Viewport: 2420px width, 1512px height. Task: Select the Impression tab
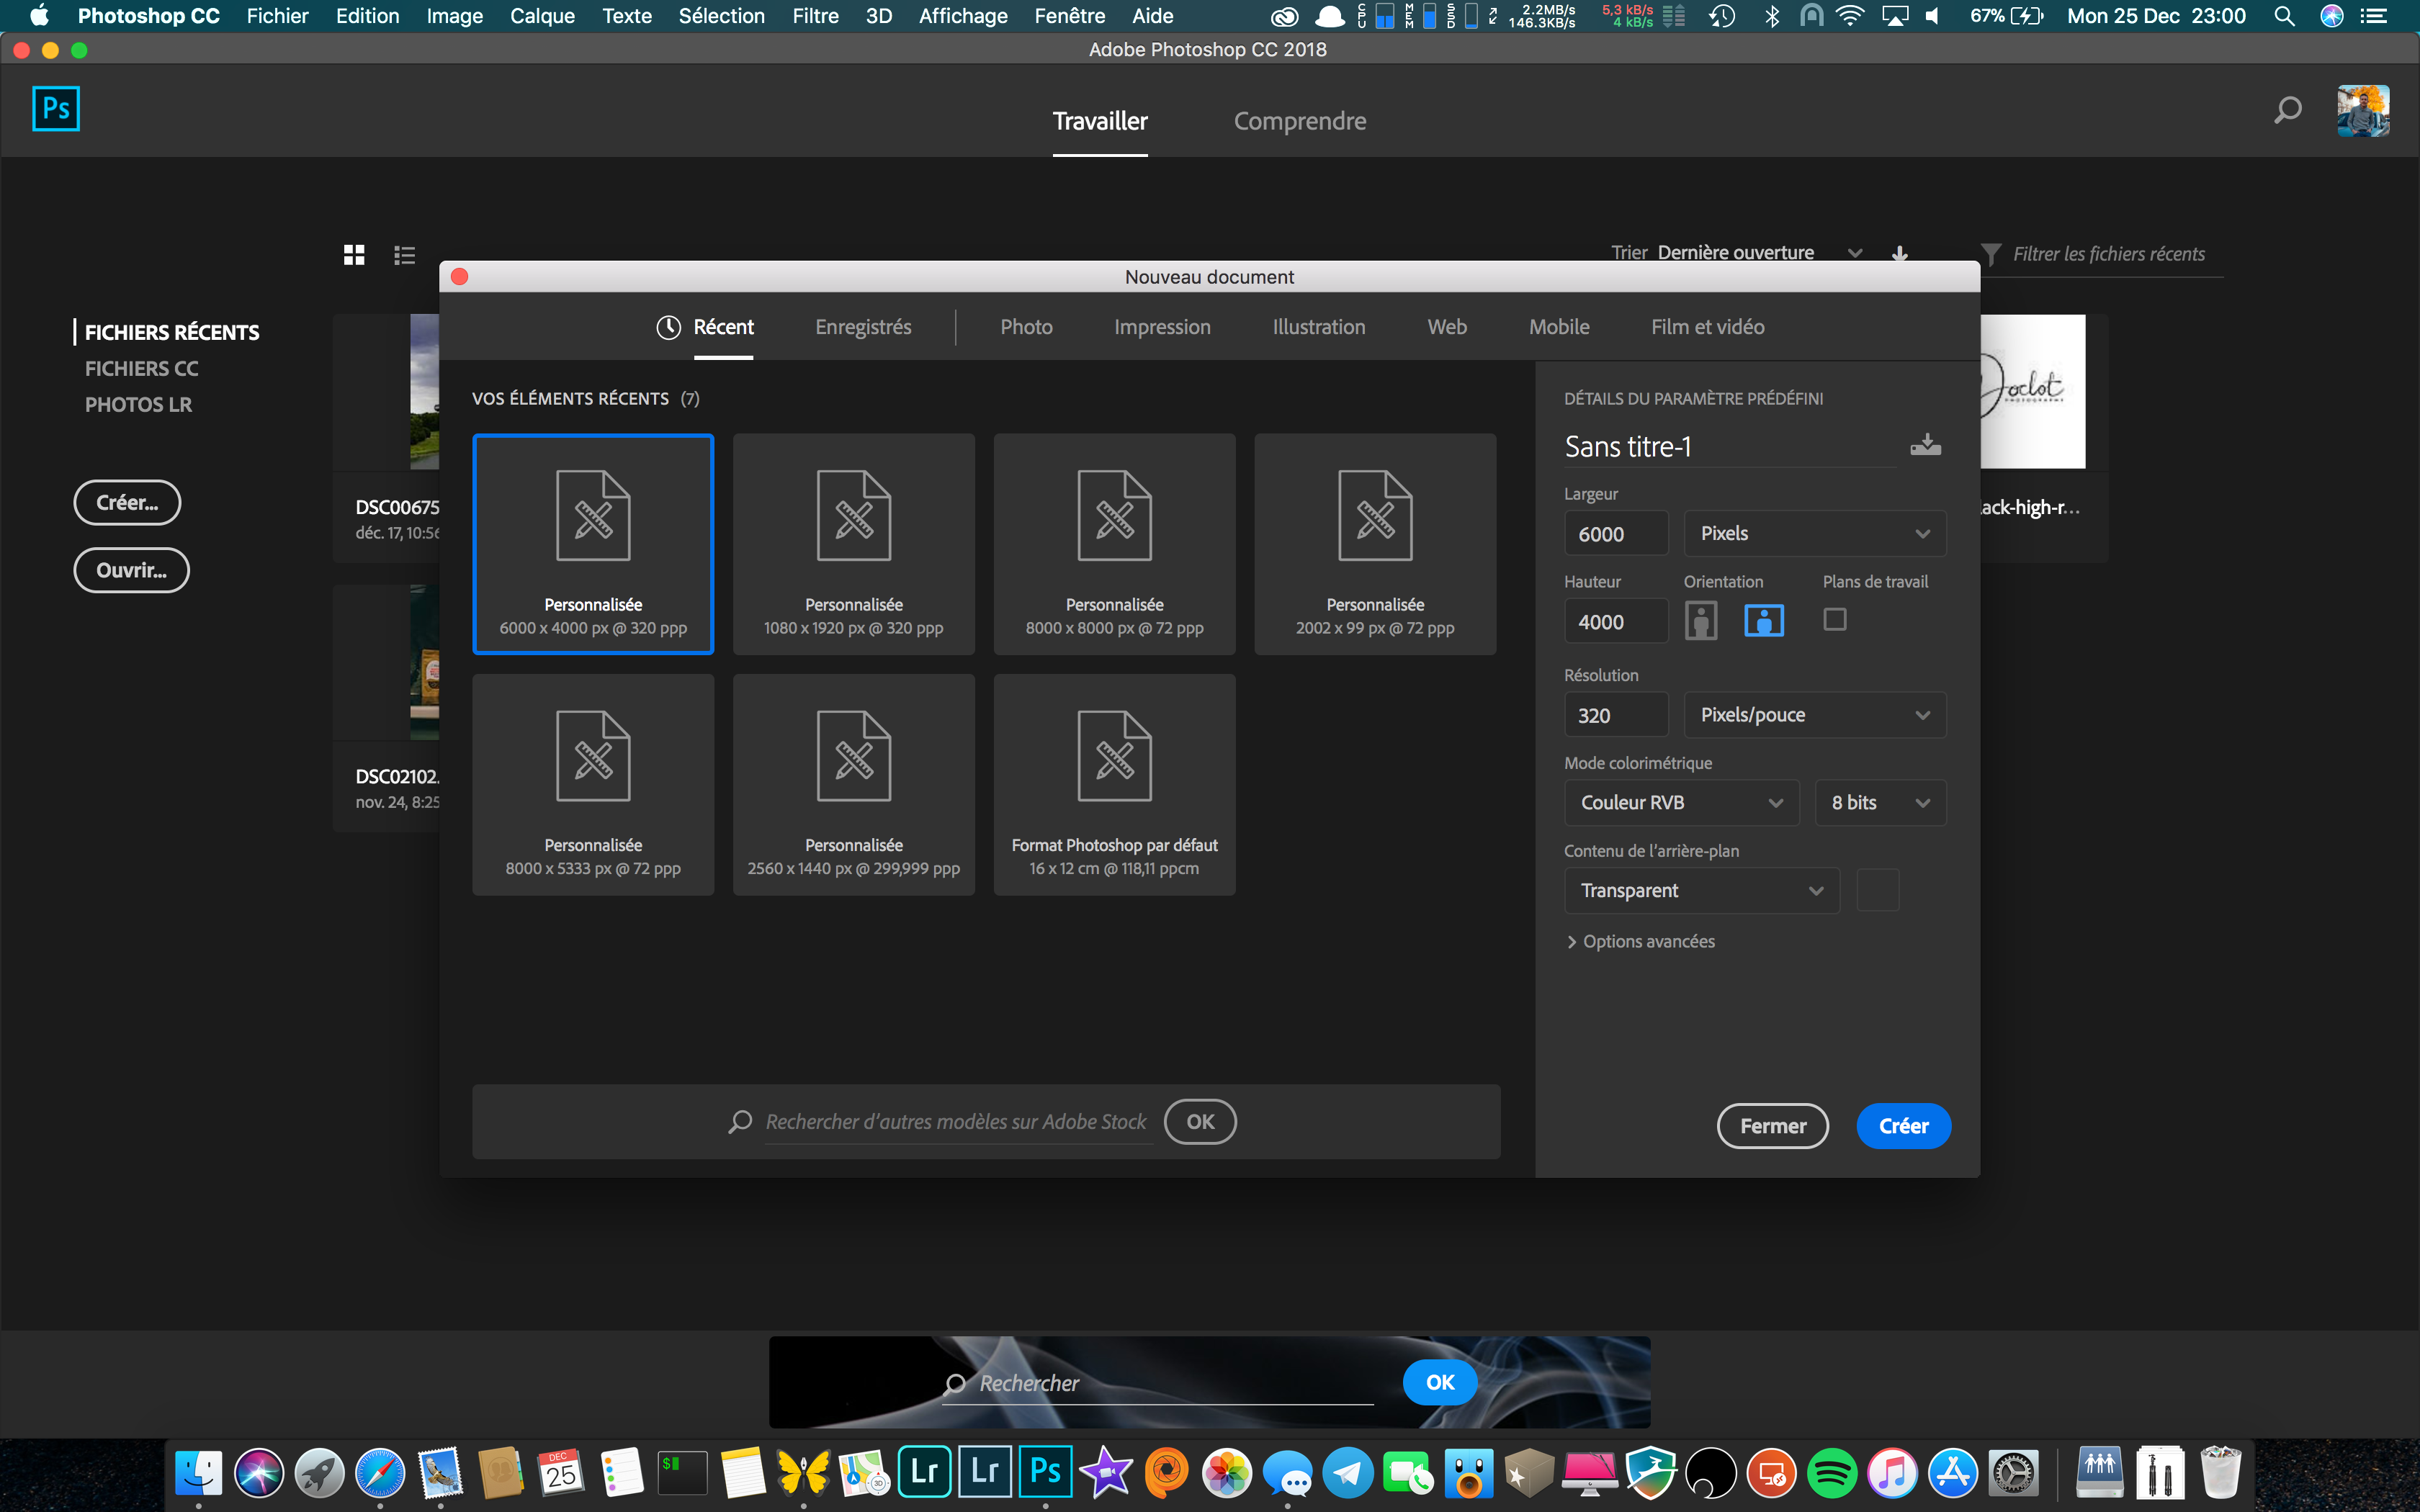tap(1162, 327)
